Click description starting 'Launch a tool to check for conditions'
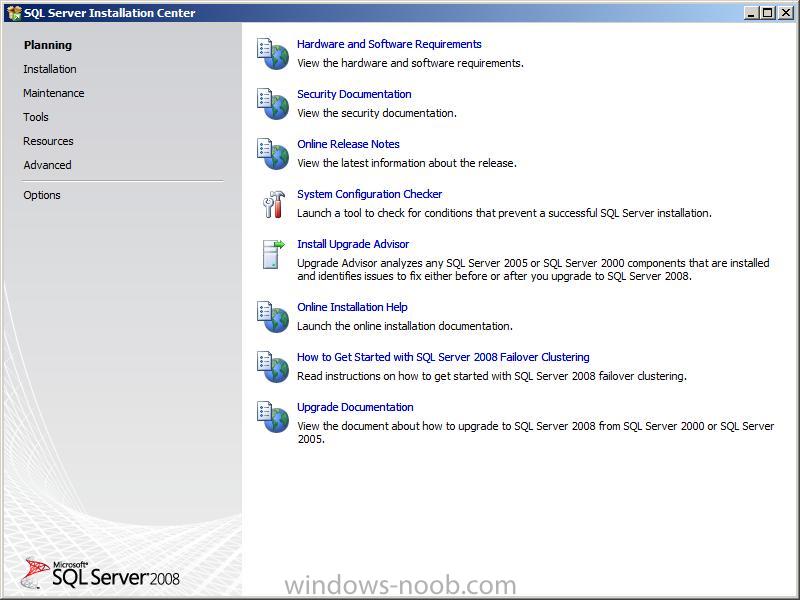Screen dimensions: 800x600 [504, 213]
